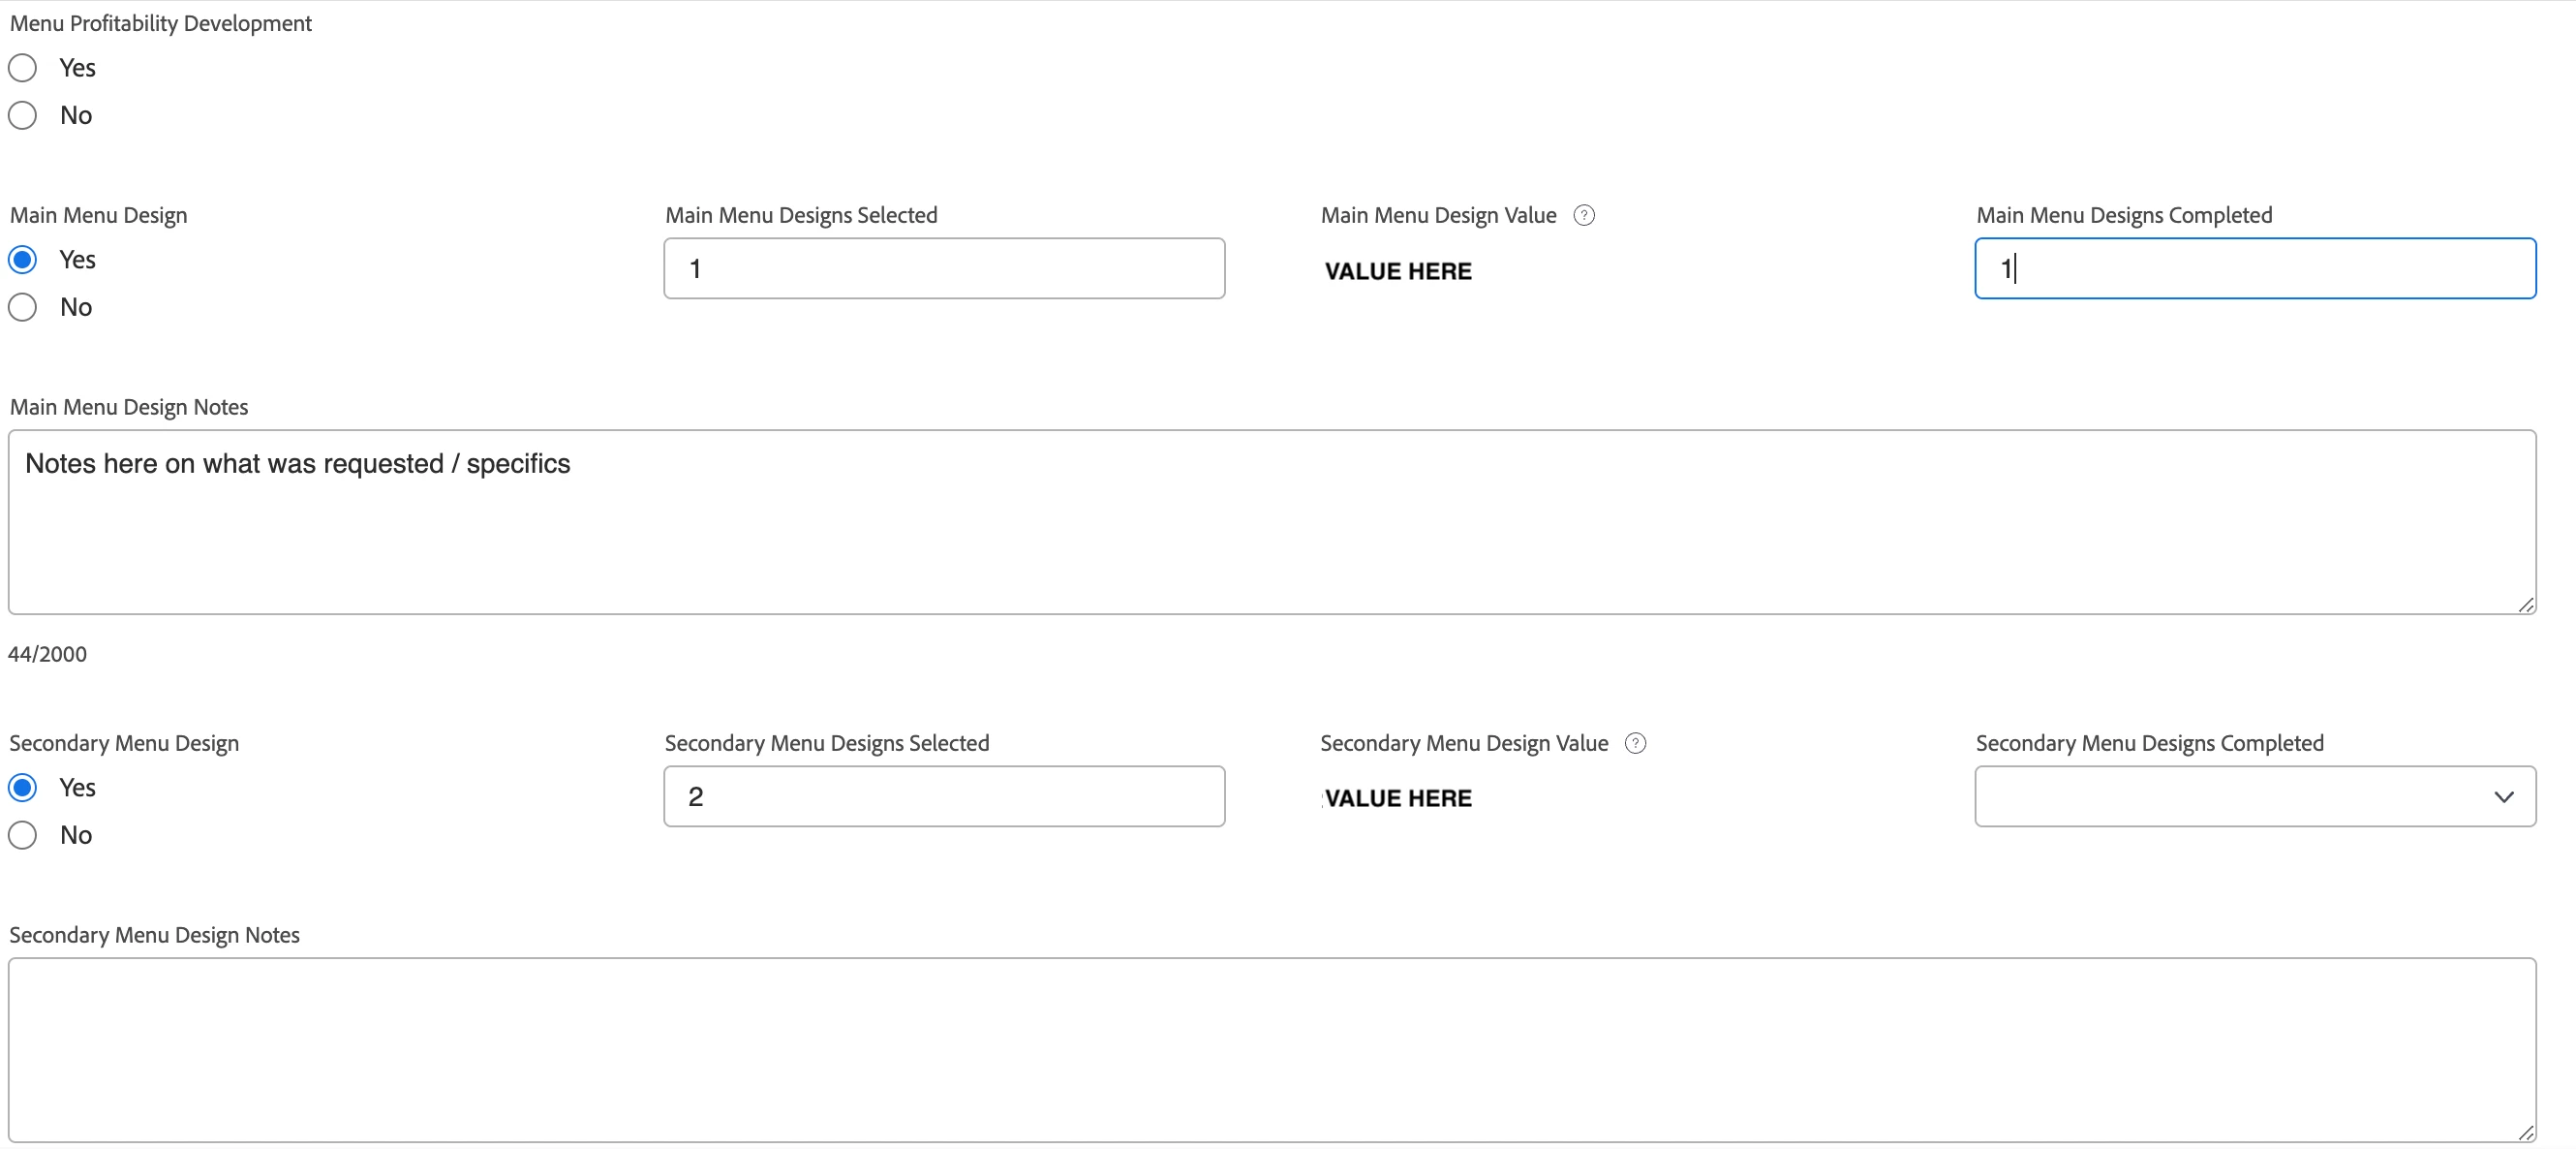Screen dimensions: 2576x1149
Task: Click Secondary Menu VALUE HERE text
Action: (x=1397, y=798)
